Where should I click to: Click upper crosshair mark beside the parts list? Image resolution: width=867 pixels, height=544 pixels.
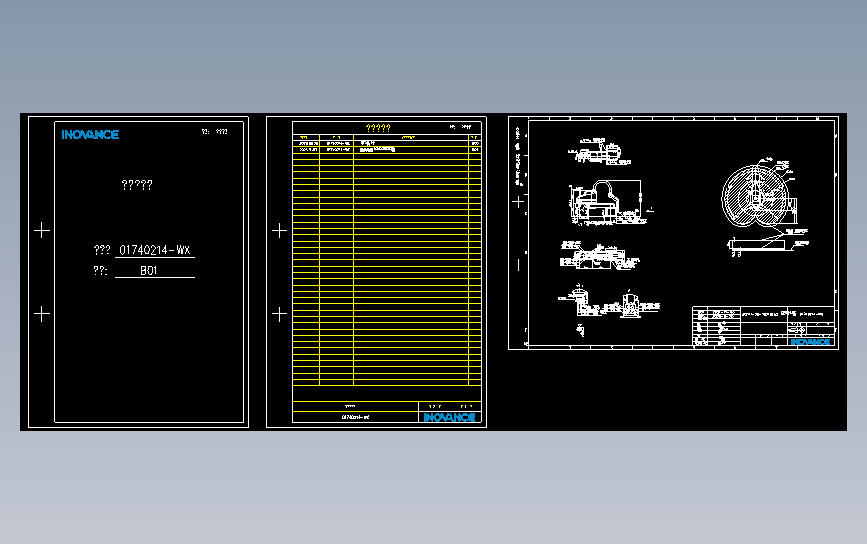(x=279, y=230)
